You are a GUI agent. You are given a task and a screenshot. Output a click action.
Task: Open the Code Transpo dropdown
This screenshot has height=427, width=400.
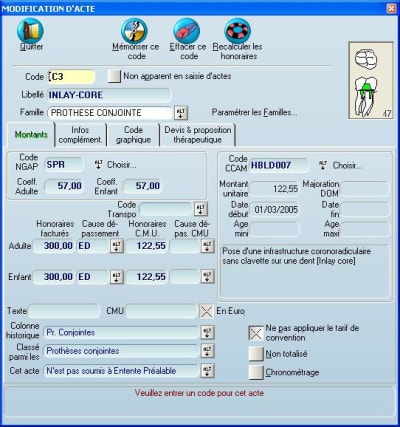coord(201,209)
